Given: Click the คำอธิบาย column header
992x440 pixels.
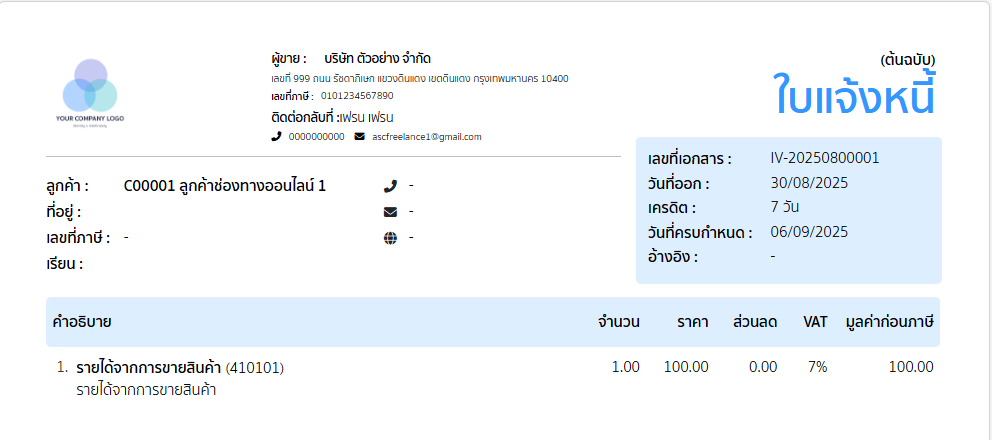Looking at the screenshot, I should 82,322.
